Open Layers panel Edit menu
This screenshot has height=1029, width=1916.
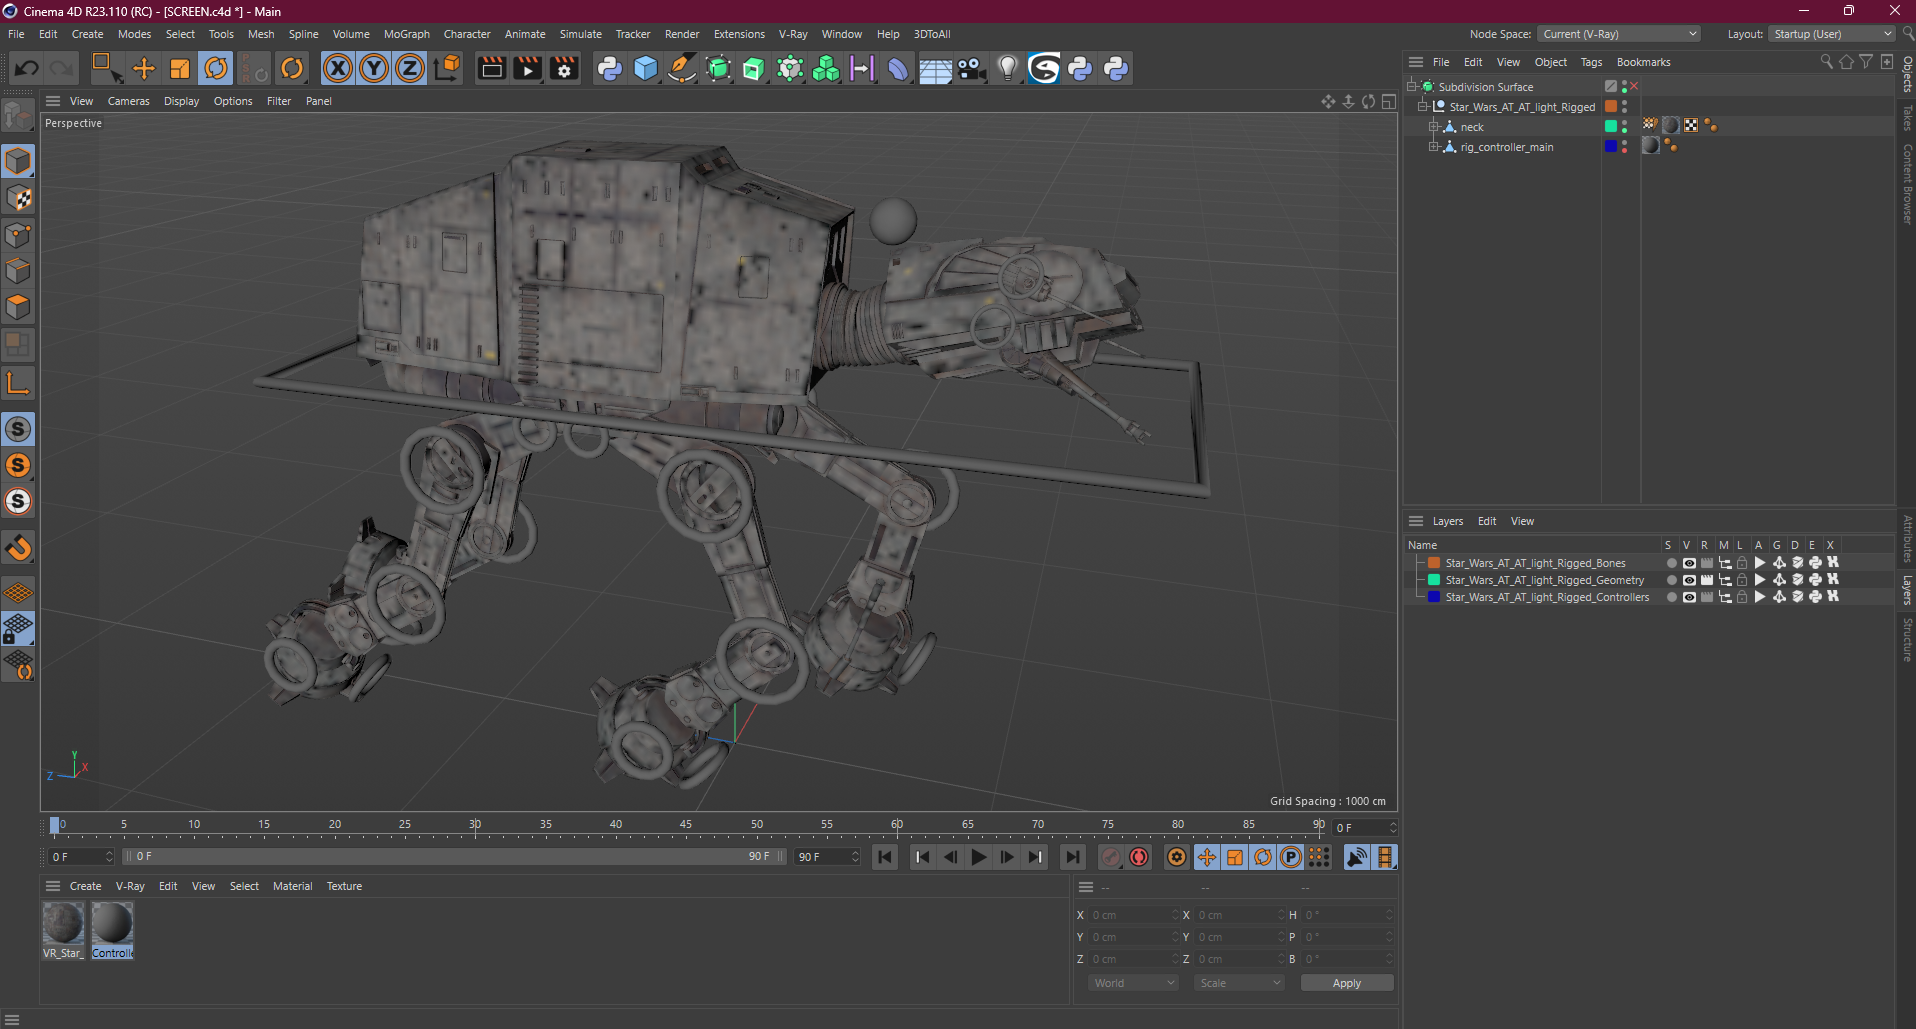1487,521
